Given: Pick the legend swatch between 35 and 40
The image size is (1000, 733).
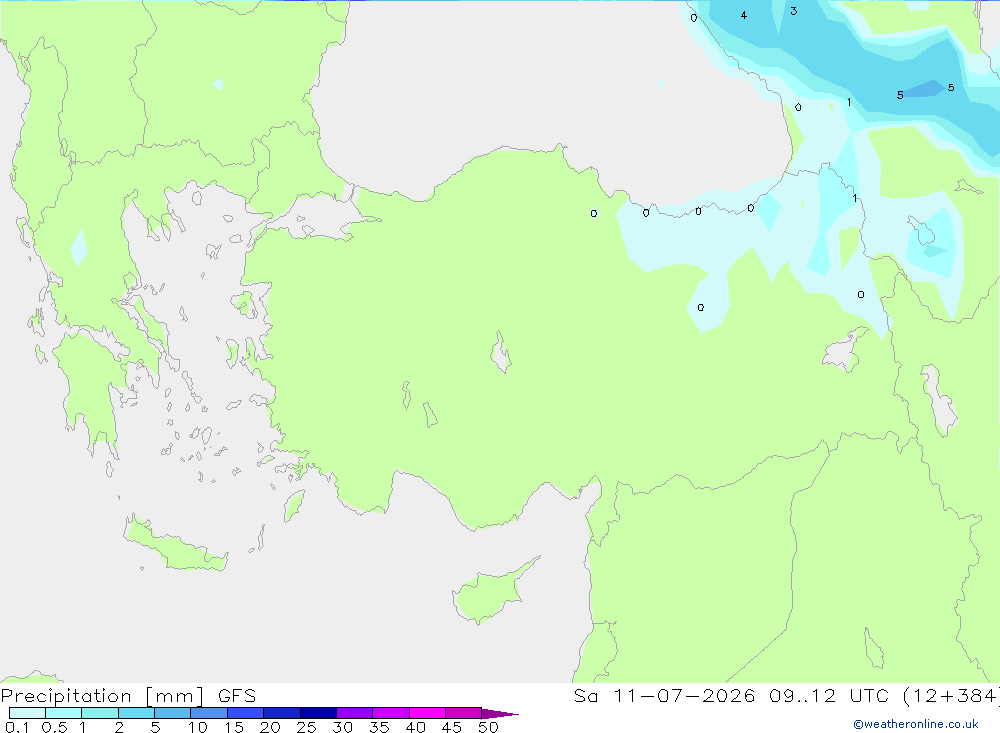Looking at the screenshot, I should pos(391,713).
